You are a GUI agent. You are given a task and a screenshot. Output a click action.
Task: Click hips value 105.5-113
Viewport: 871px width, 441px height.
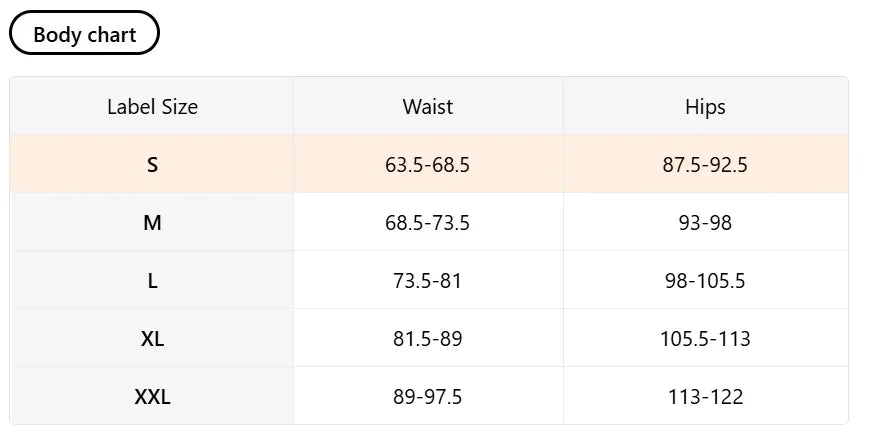pos(705,338)
